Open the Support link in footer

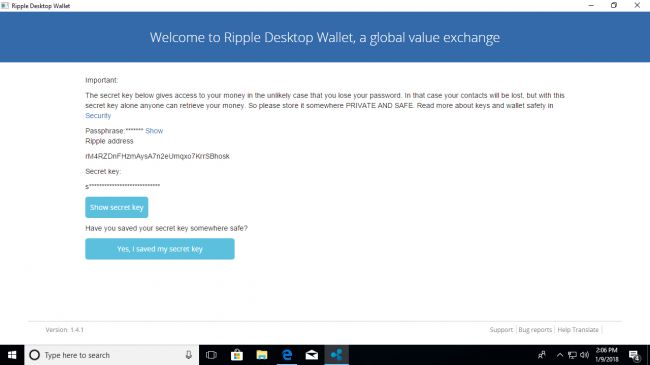click(501, 330)
